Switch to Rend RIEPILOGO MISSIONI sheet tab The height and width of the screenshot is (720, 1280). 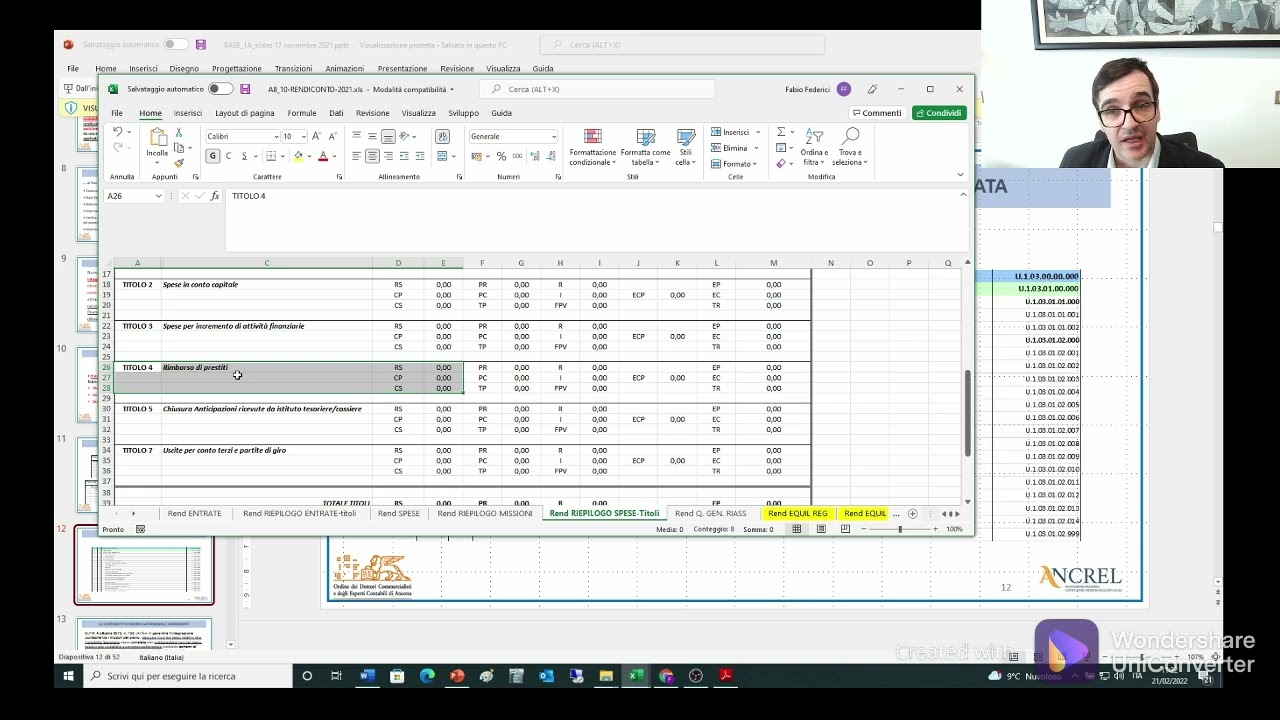485,514
